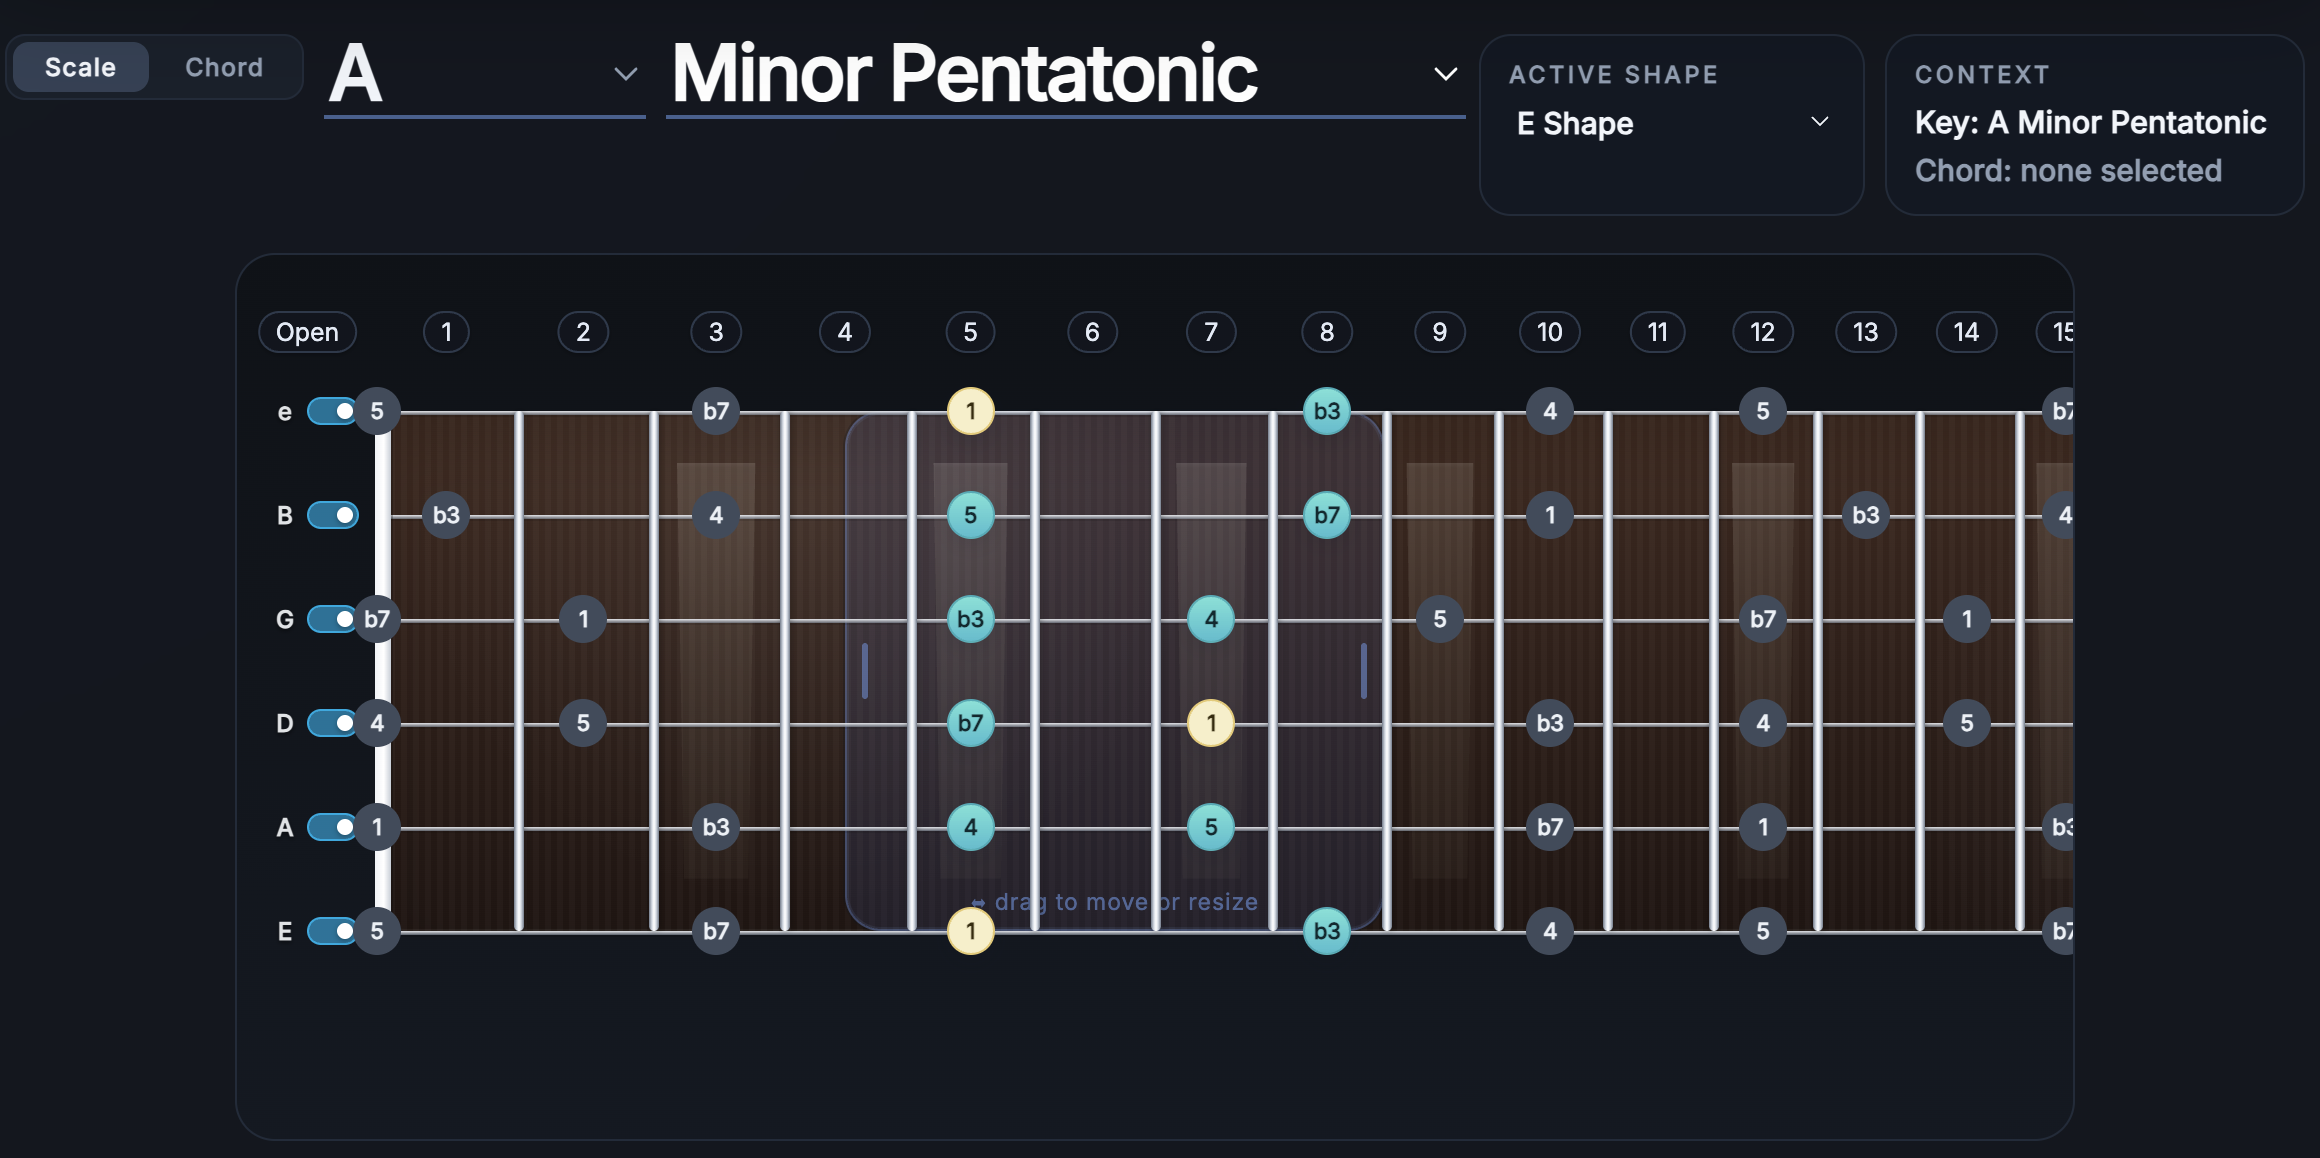The height and width of the screenshot is (1158, 2320).
Task: Select 5 note on D string fret 2
Action: [583, 723]
